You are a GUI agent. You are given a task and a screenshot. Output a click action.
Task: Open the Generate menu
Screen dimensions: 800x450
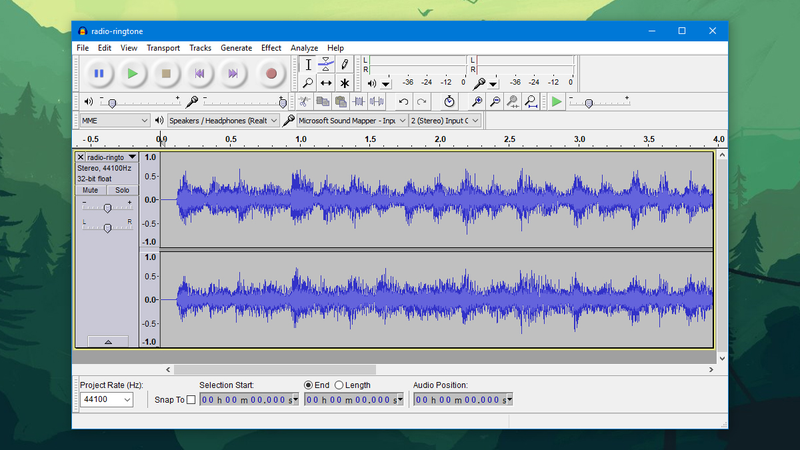coord(236,48)
